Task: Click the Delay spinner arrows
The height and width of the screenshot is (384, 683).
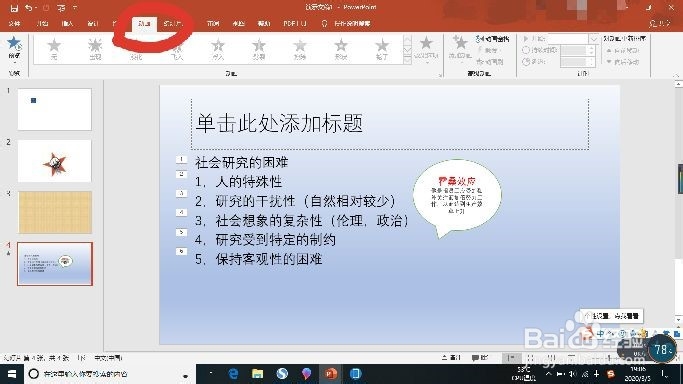Action: (x=591, y=62)
